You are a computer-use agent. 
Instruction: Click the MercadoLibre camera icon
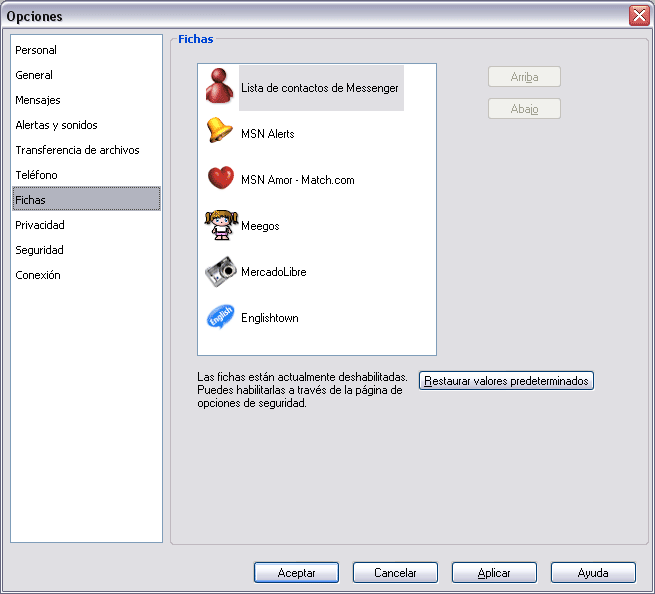coord(221,272)
